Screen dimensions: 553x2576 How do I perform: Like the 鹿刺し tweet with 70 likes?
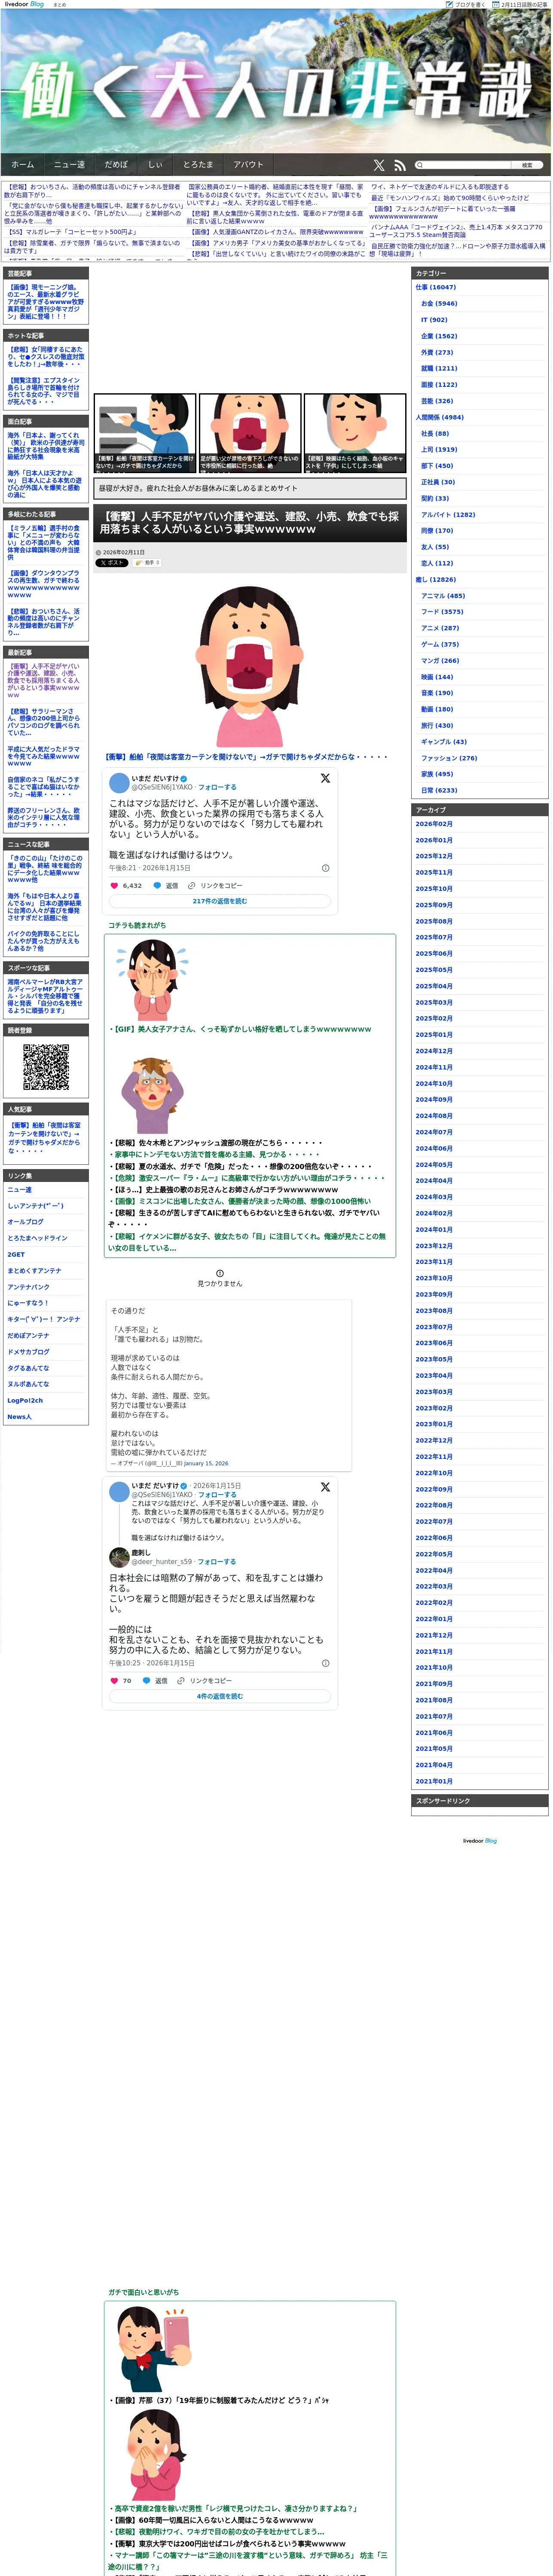[x=114, y=1681]
